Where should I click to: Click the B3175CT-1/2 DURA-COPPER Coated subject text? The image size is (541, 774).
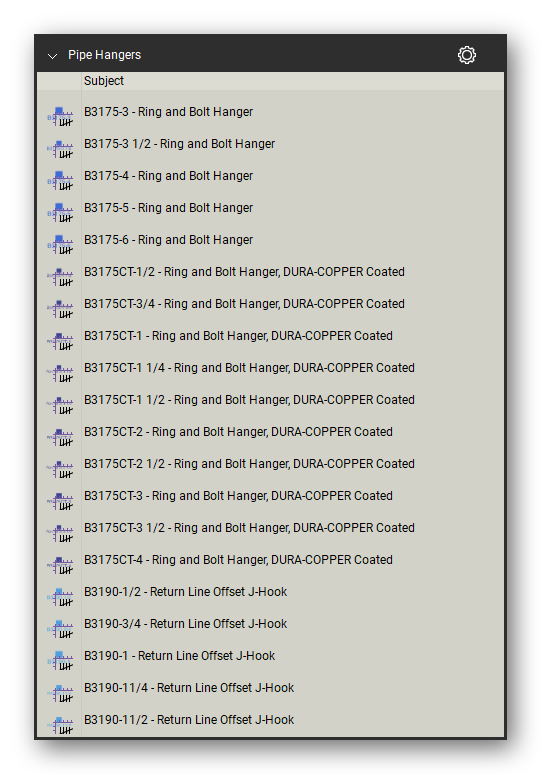click(x=244, y=272)
